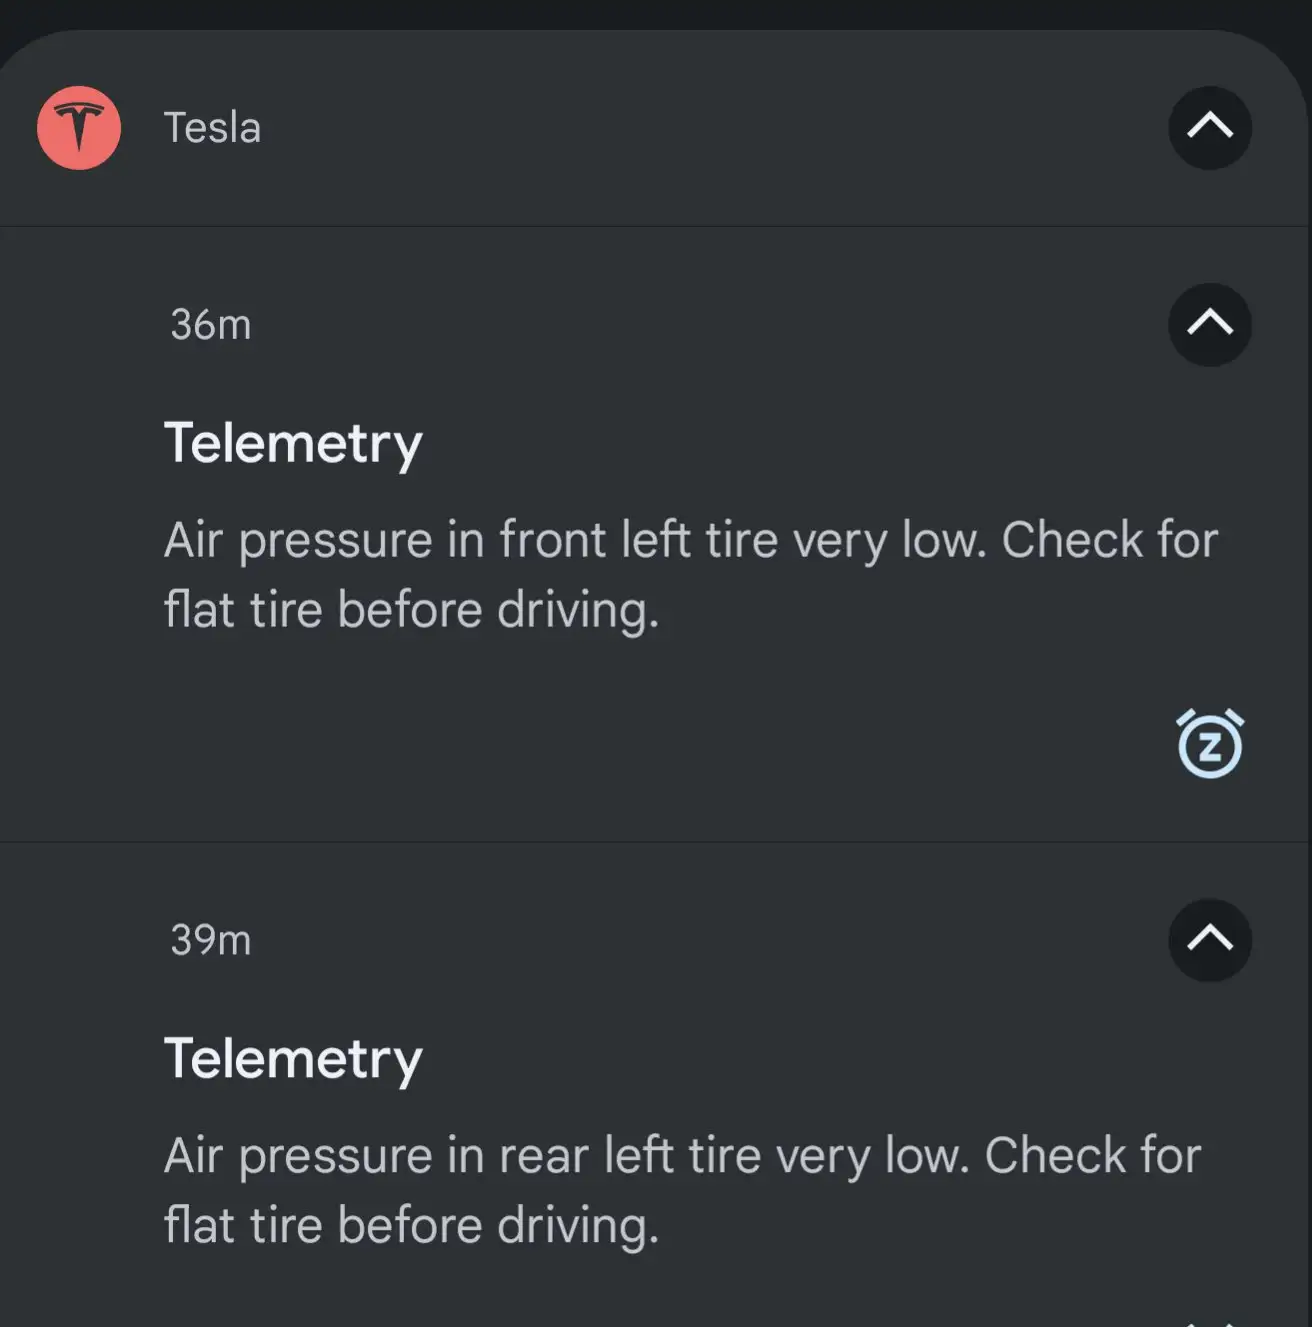The image size is (1312, 1327).
Task: Tap 'flat tire before driving' in 39m alert
Action: coord(411,1226)
